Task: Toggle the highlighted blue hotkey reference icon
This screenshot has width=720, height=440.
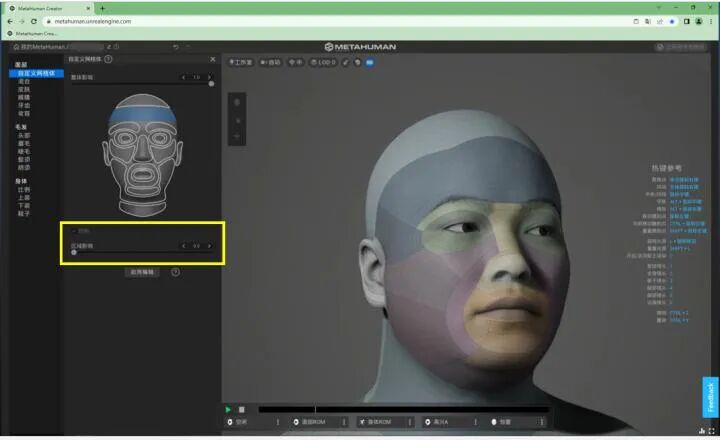Action: pyautogui.click(x=370, y=62)
